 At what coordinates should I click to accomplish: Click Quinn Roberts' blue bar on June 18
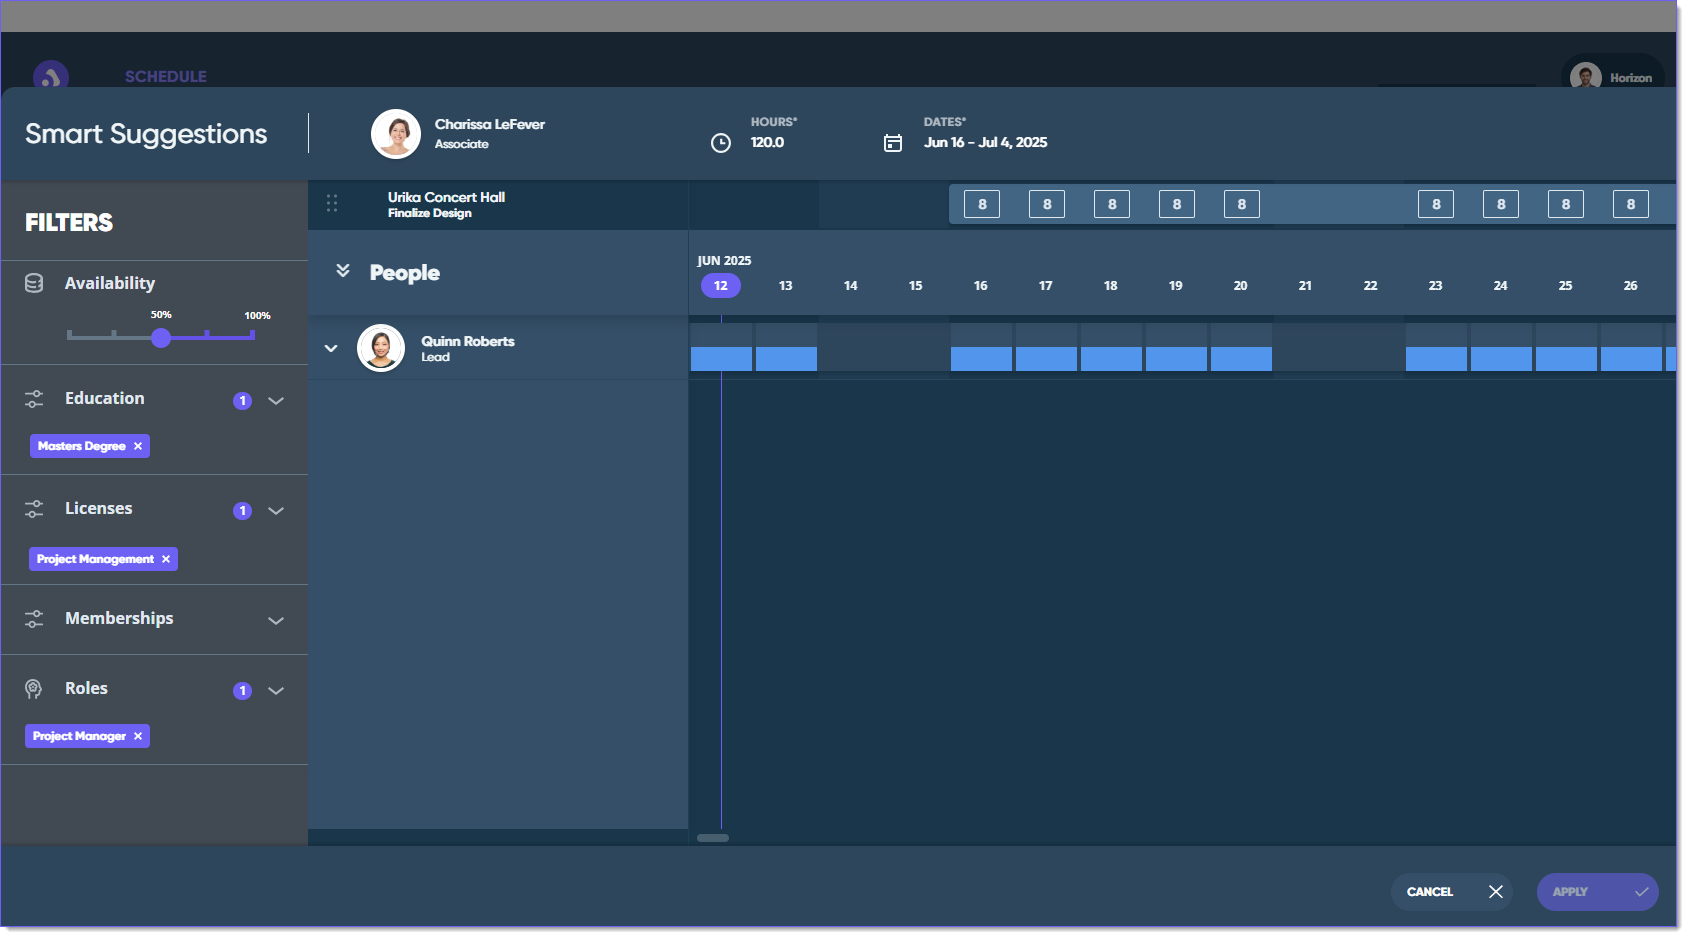click(x=1112, y=359)
